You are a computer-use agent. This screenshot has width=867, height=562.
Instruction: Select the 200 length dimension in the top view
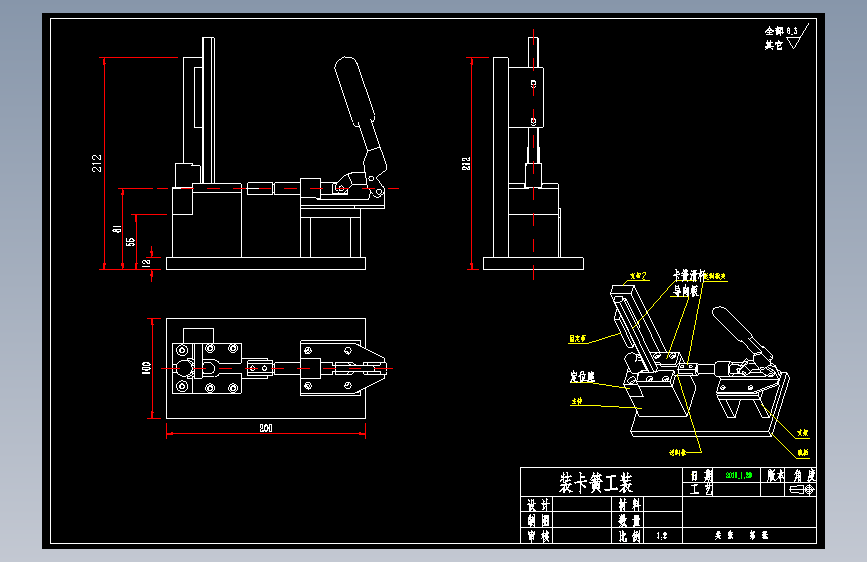tap(266, 428)
